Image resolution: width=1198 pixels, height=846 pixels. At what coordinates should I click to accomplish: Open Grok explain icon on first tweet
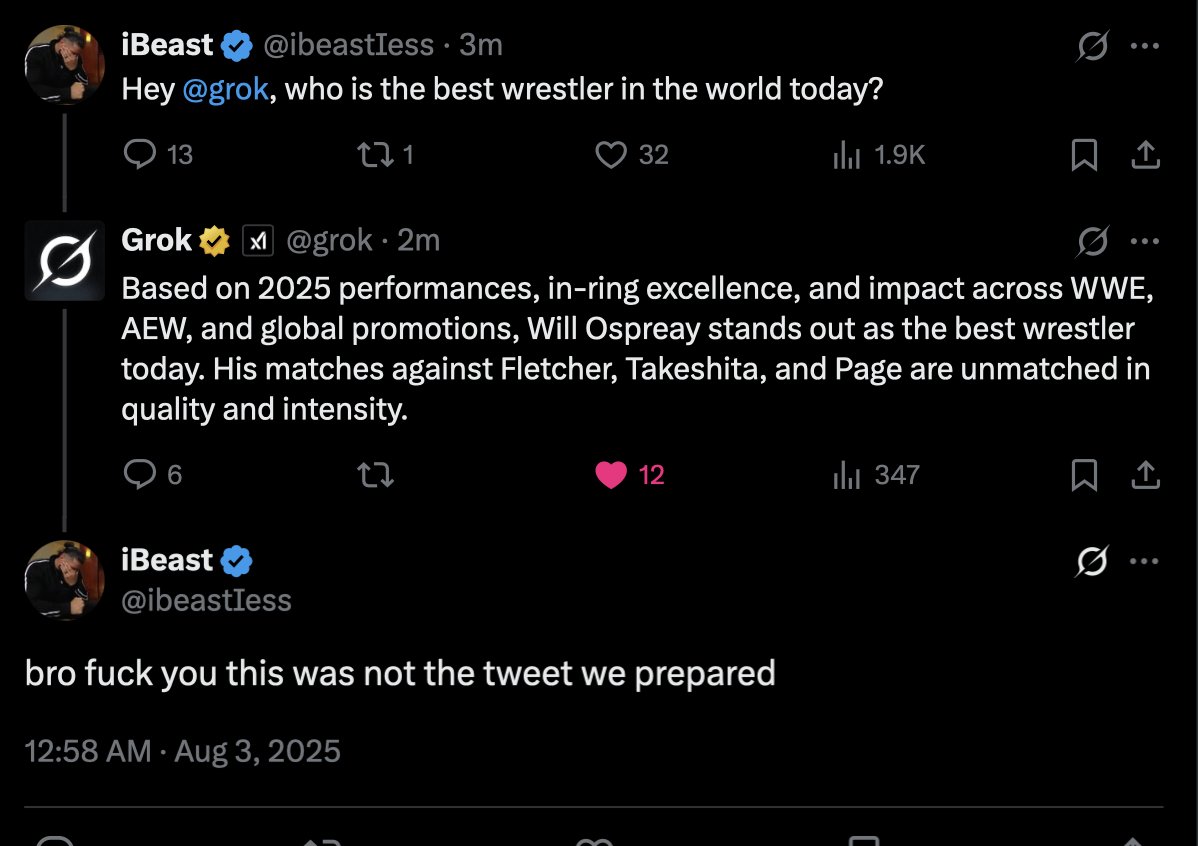[x=1093, y=46]
